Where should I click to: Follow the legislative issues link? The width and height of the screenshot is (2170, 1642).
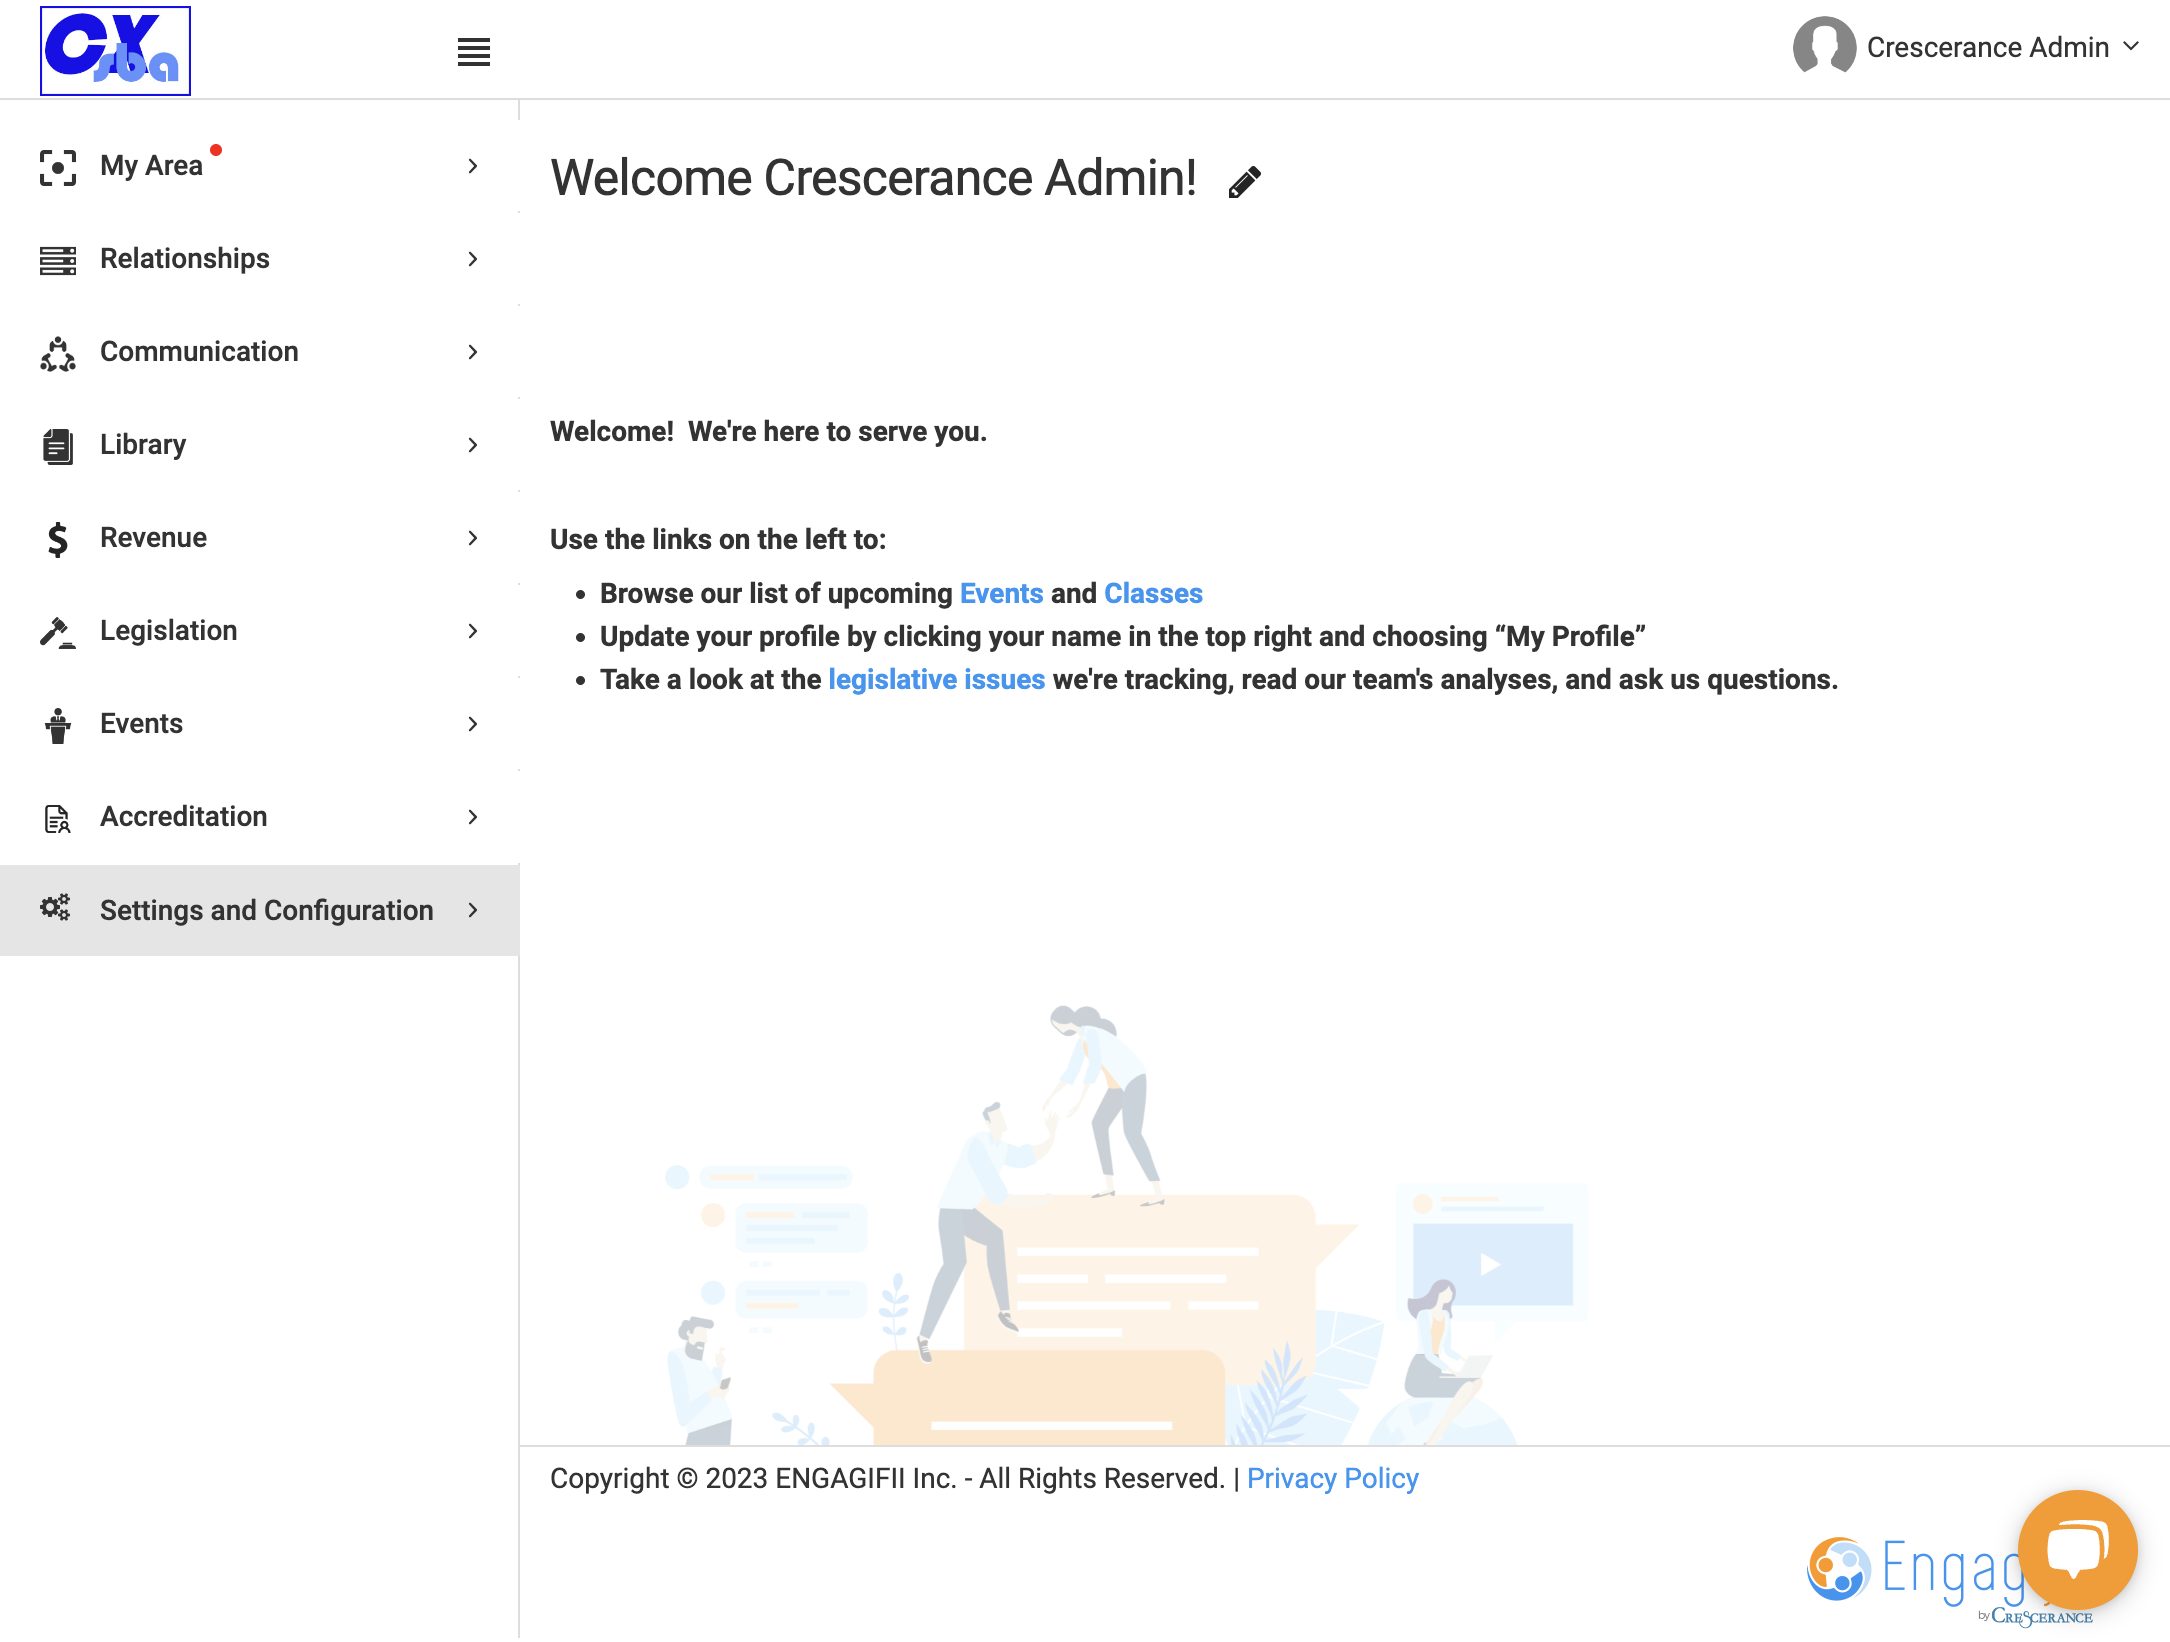[936, 679]
